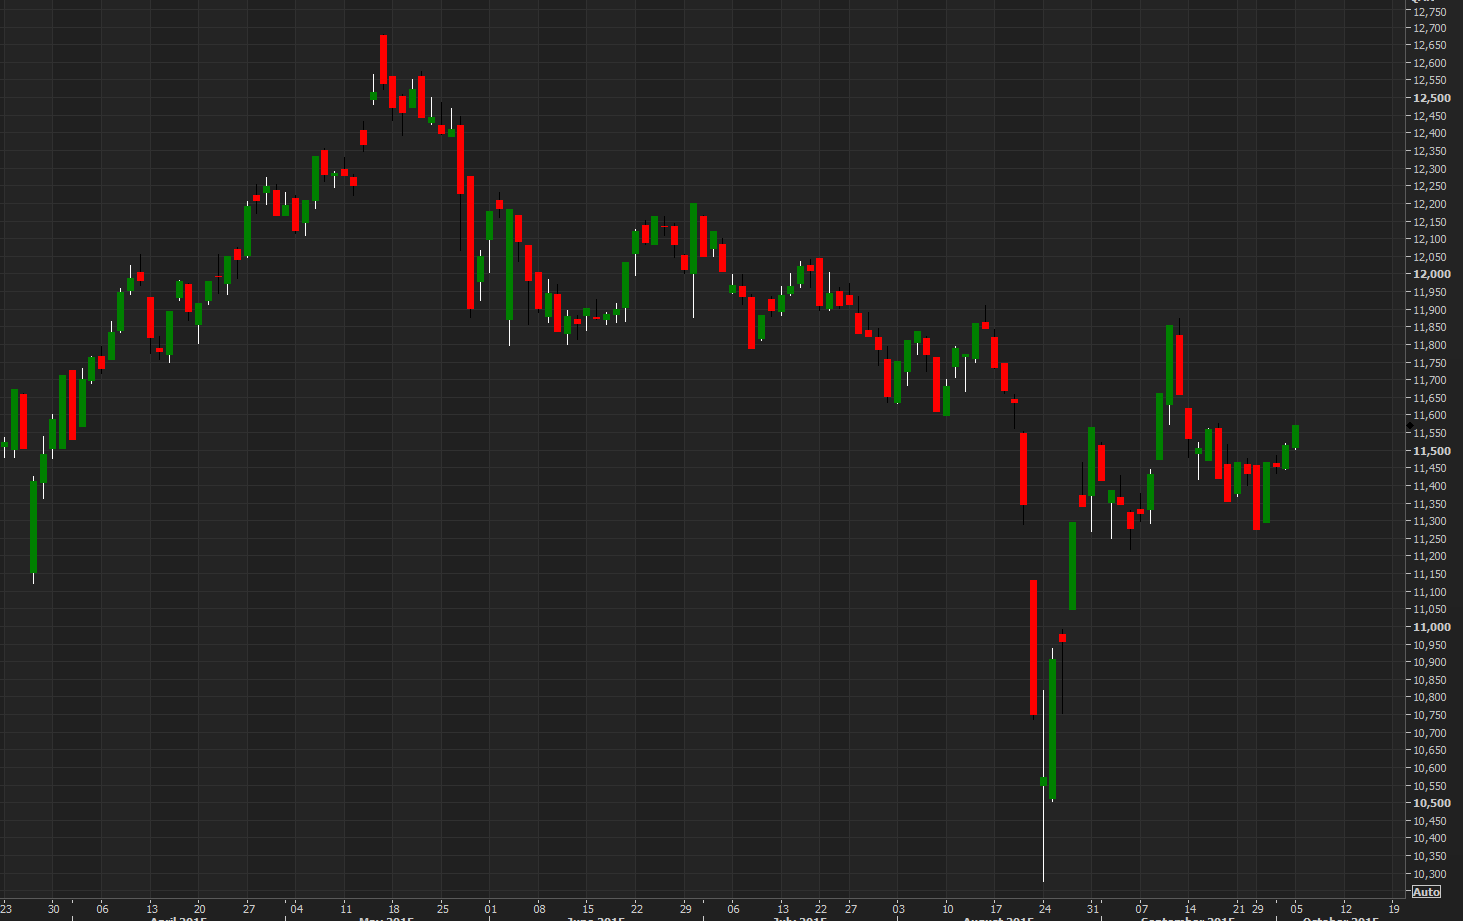Click date label 12 on time axis

pyautogui.click(x=1346, y=909)
